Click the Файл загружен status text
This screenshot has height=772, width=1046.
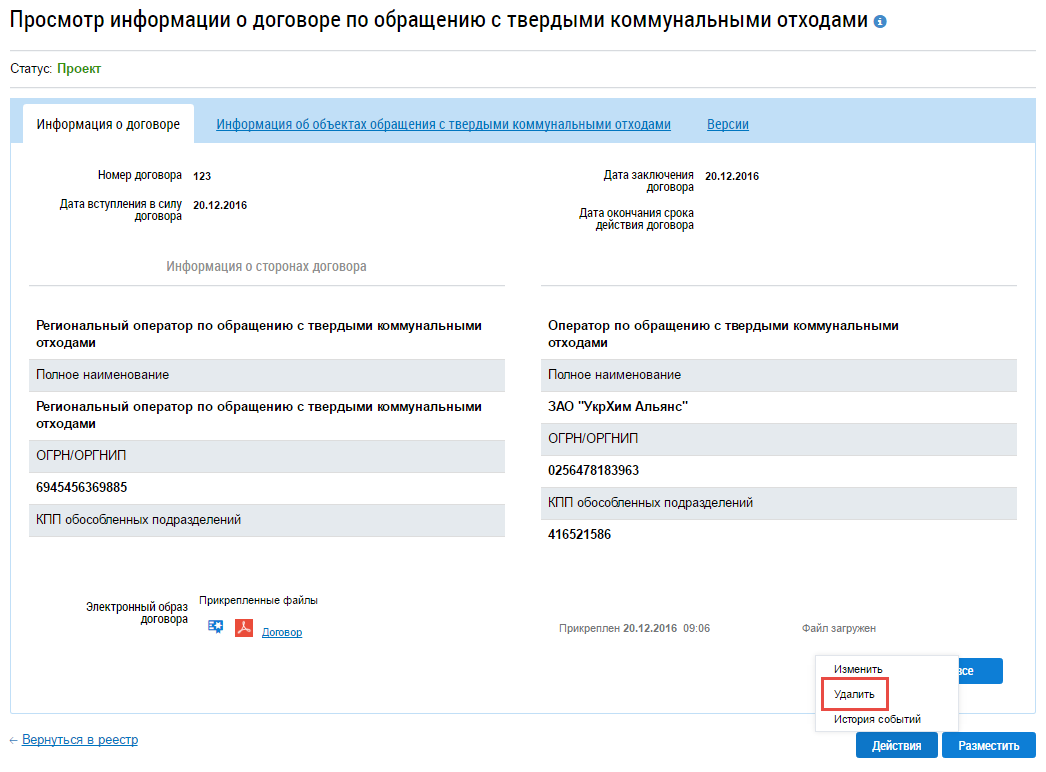pyautogui.click(x=839, y=628)
